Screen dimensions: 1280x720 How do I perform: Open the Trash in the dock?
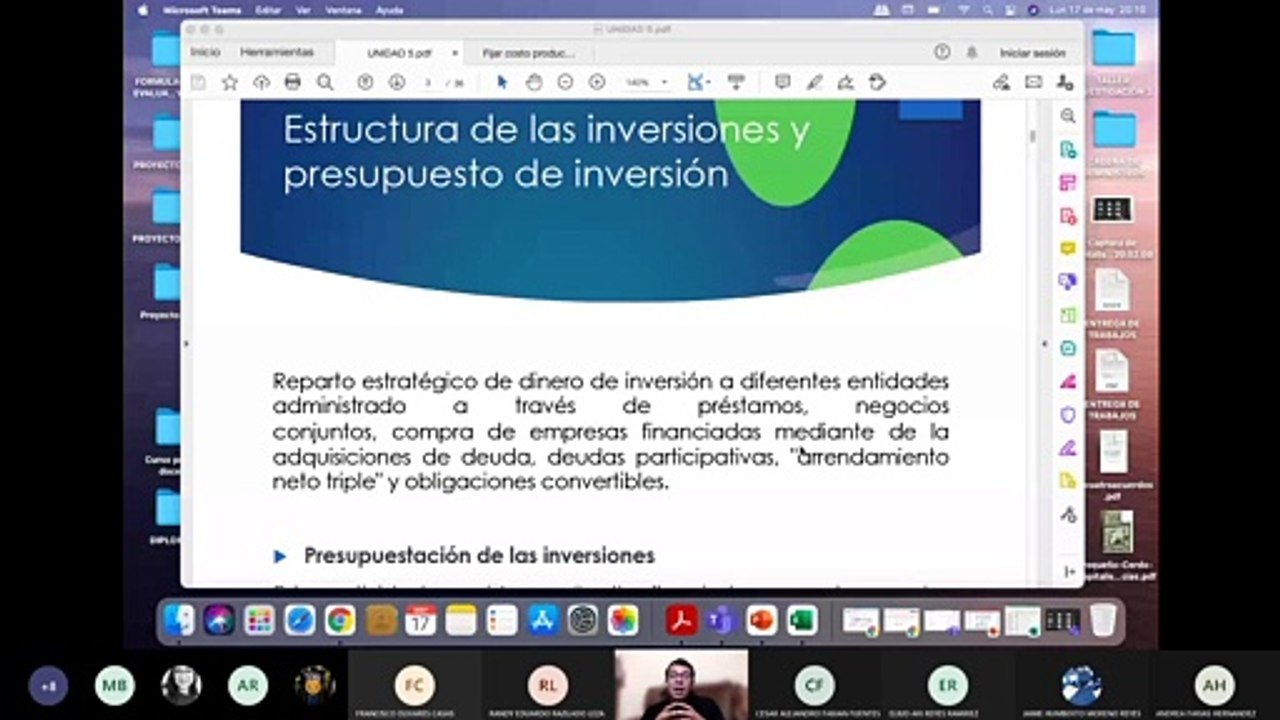pyautogui.click(x=1103, y=621)
